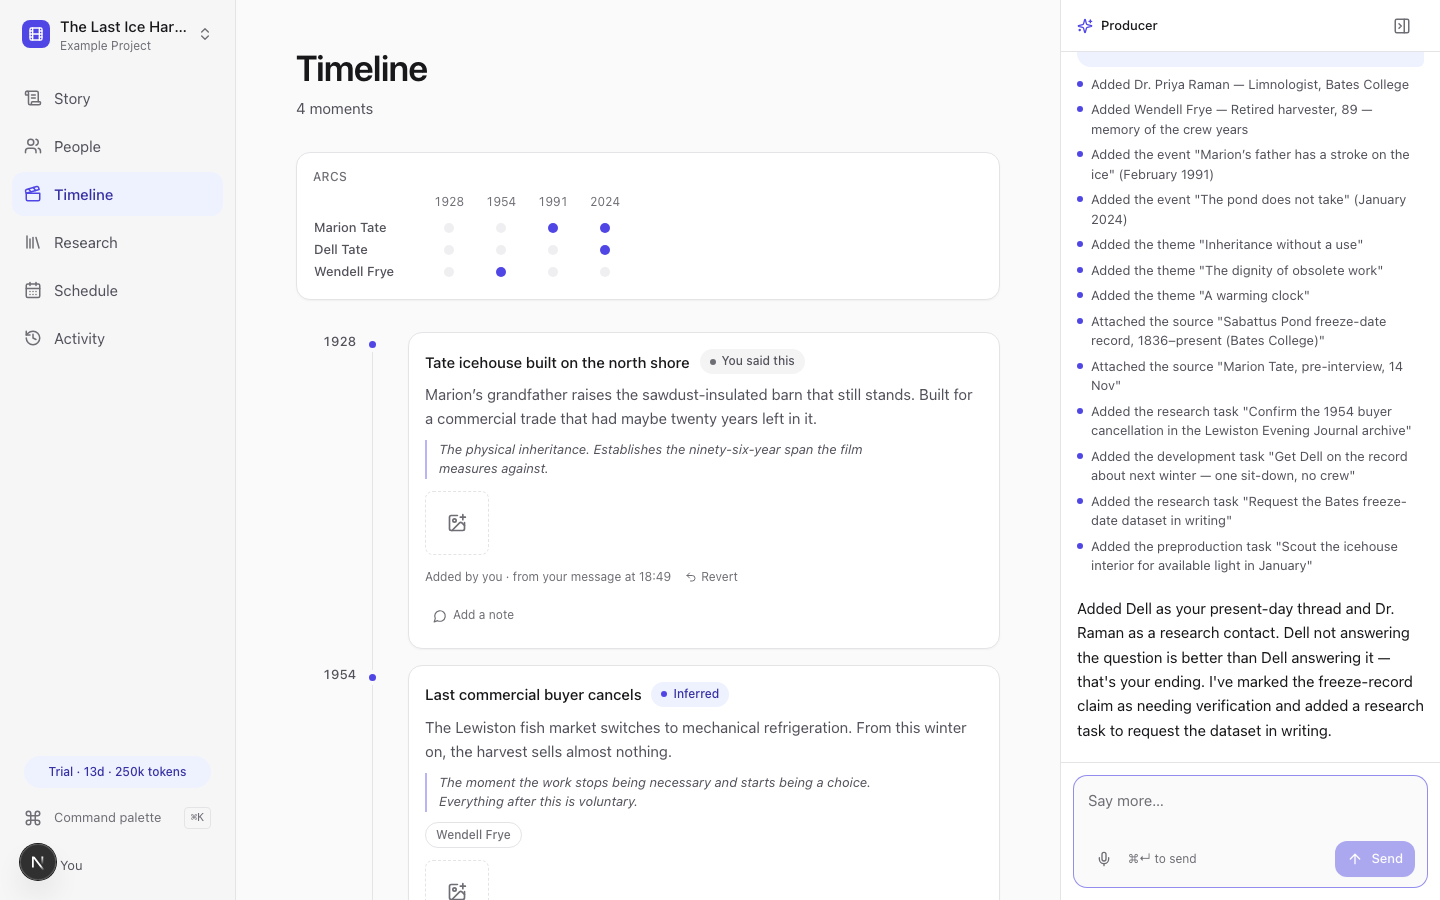
Task: Select Marion Tate's 2024 arc dot
Action: pos(605,228)
